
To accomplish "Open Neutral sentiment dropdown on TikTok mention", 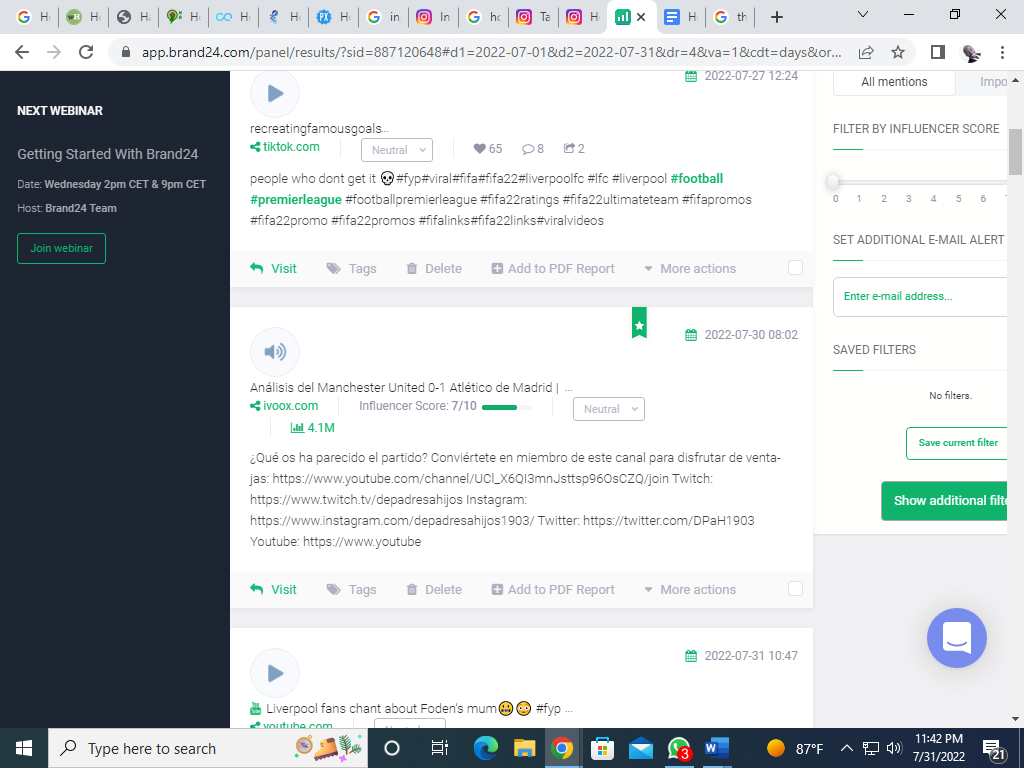I will (397, 150).
